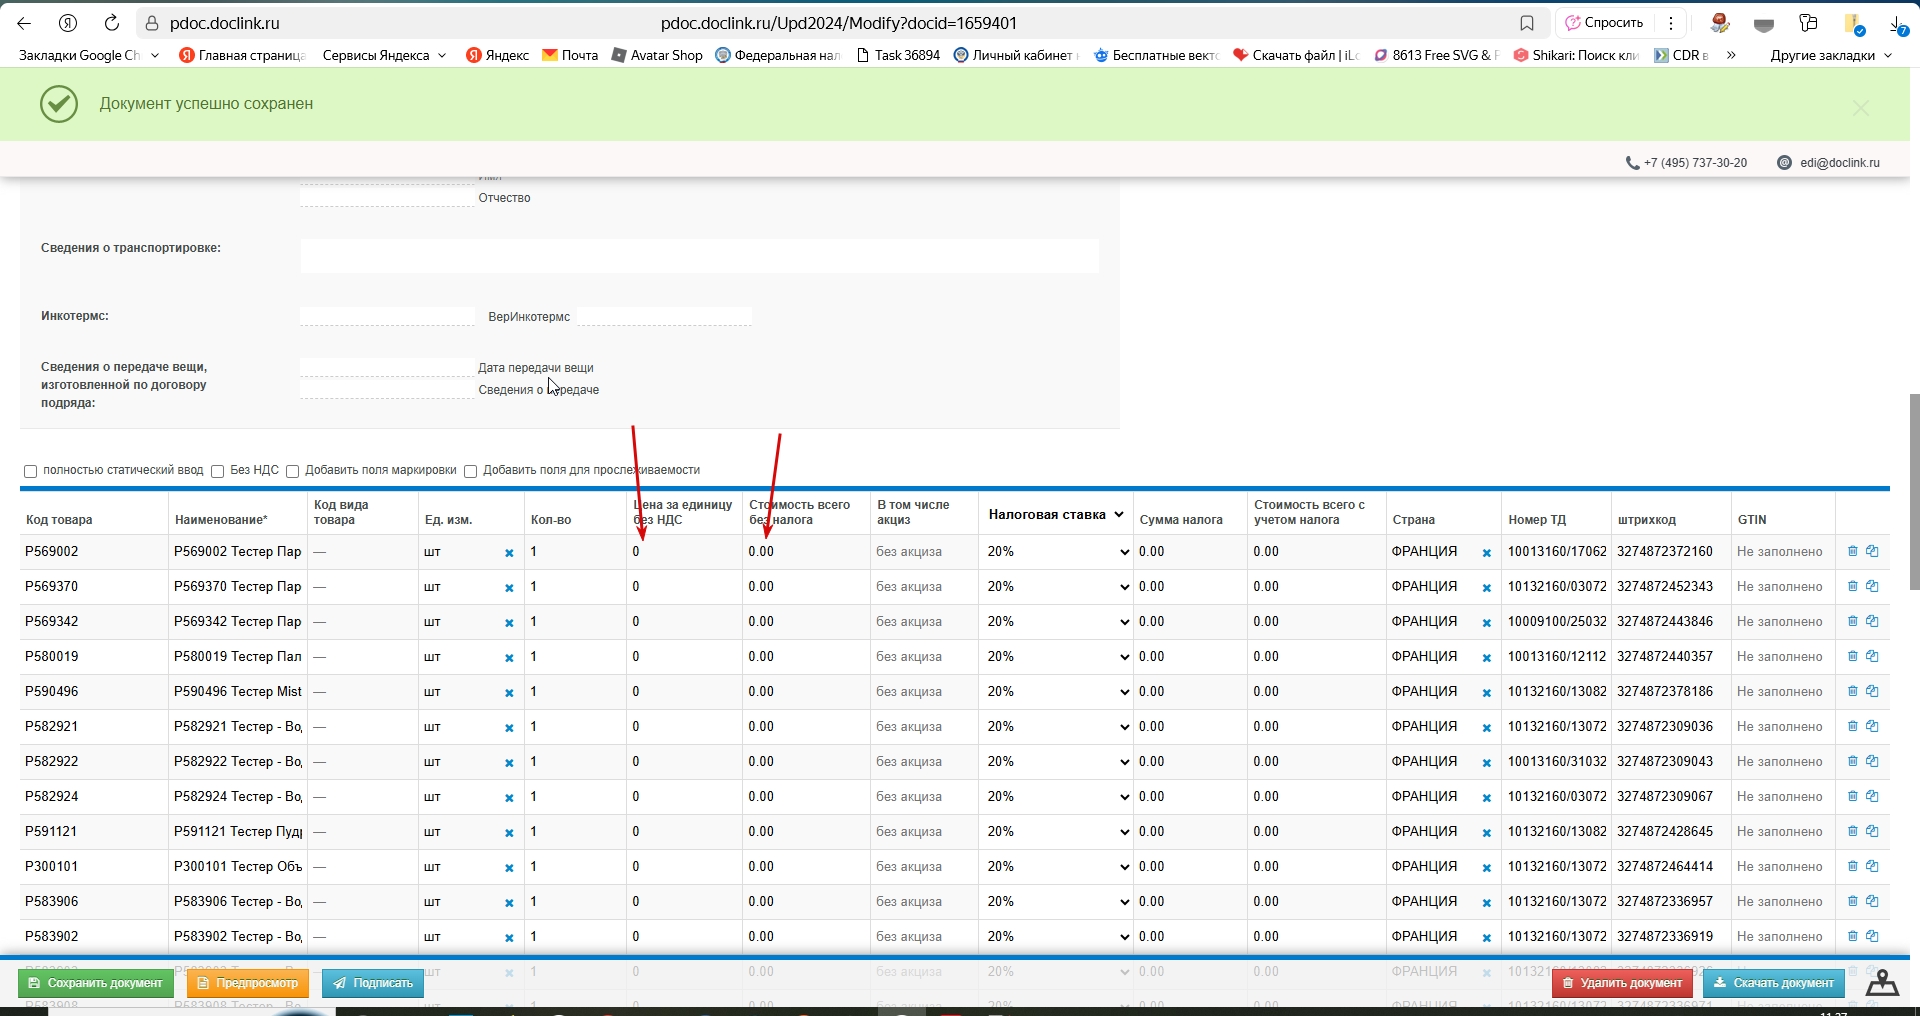Expand 'Другие закладки' bookmarks folder

click(x=1831, y=55)
